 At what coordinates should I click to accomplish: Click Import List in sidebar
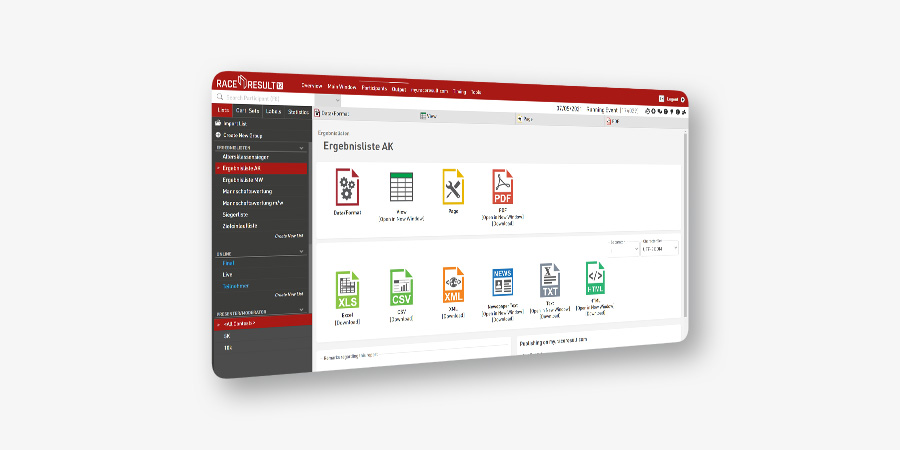coord(235,123)
